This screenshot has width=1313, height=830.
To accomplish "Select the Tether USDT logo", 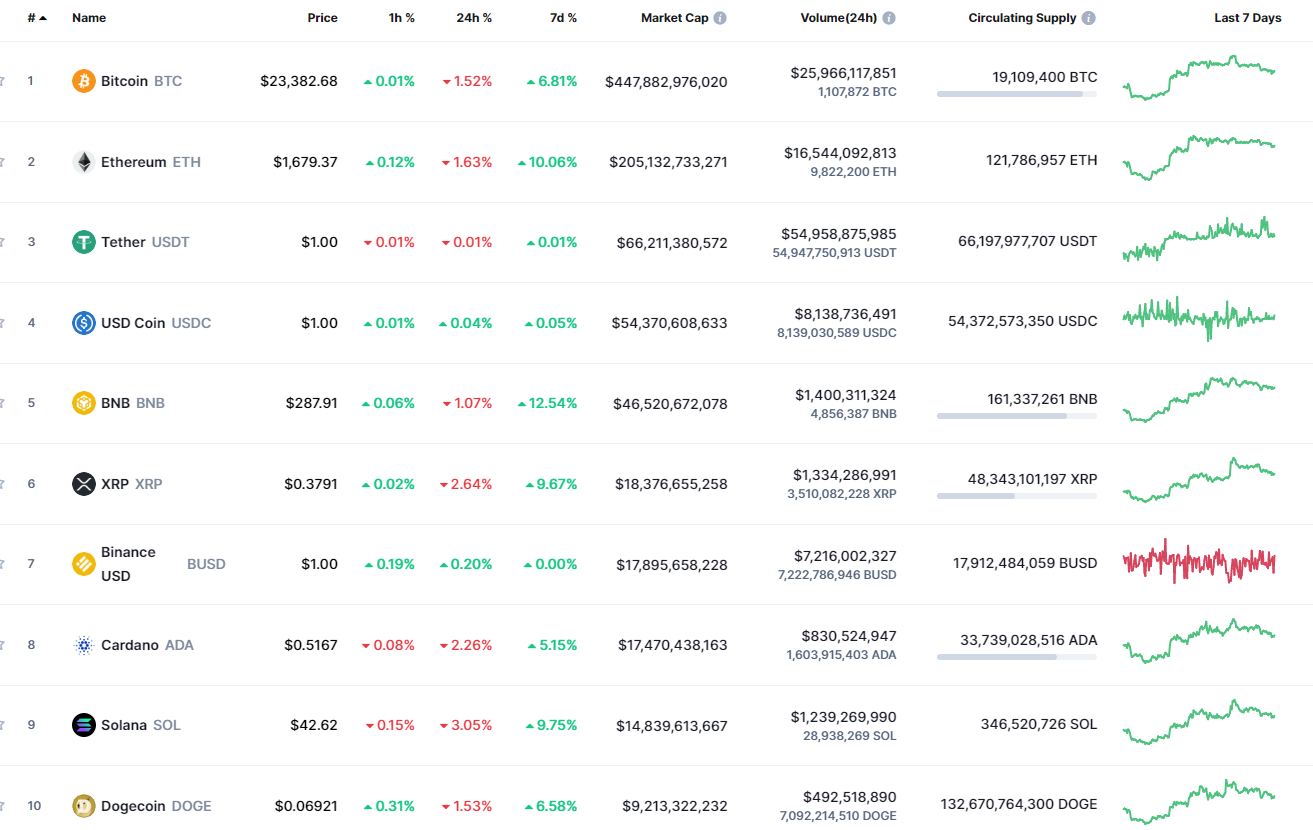I will click(83, 241).
